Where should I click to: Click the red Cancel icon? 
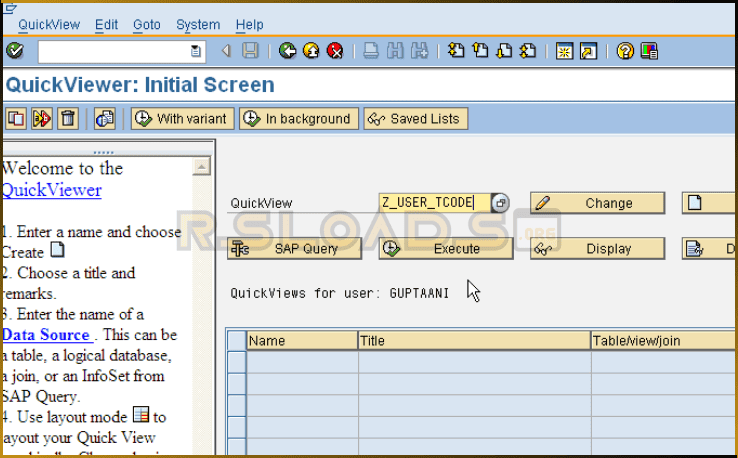[x=335, y=51]
